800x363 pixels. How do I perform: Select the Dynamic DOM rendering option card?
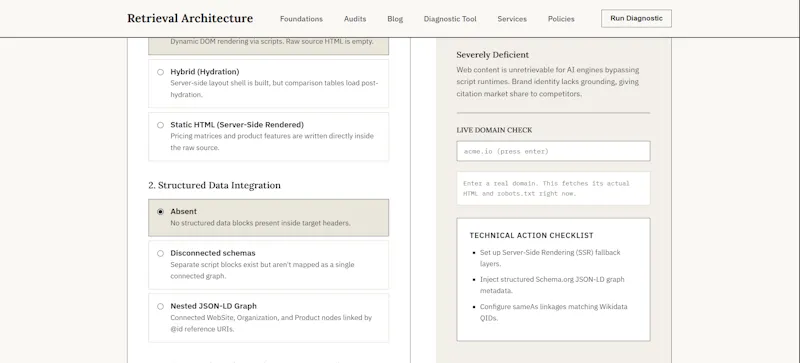(x=268, y=45)
